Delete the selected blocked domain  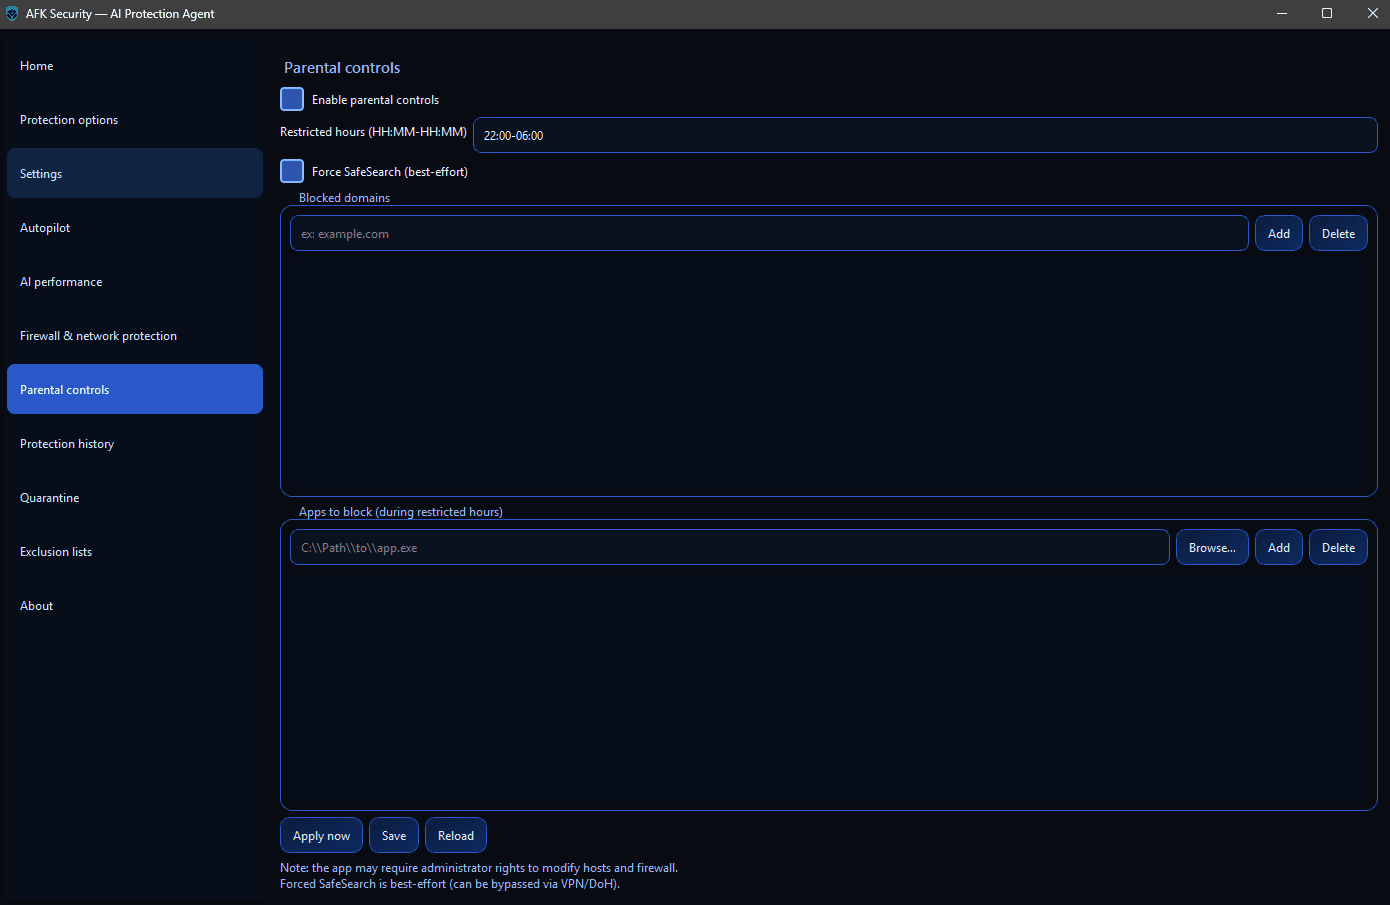point(1338,232)
